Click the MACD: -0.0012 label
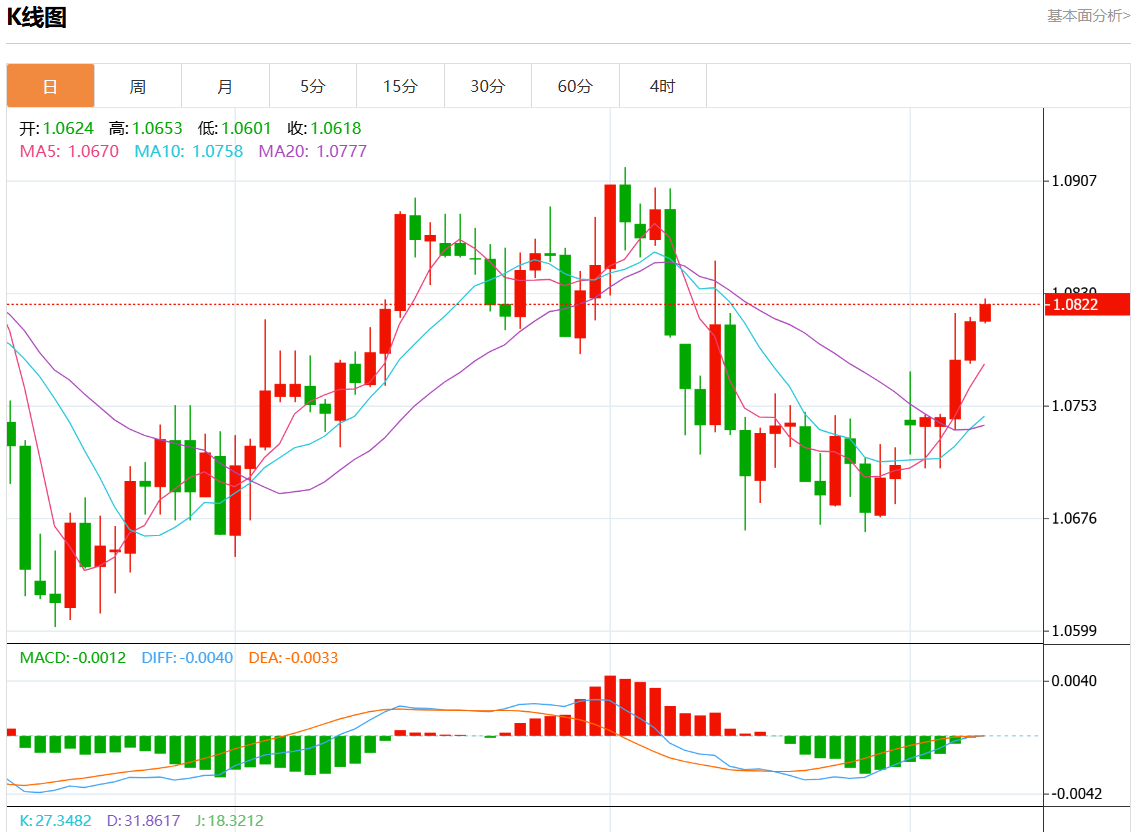 [73, 658]
